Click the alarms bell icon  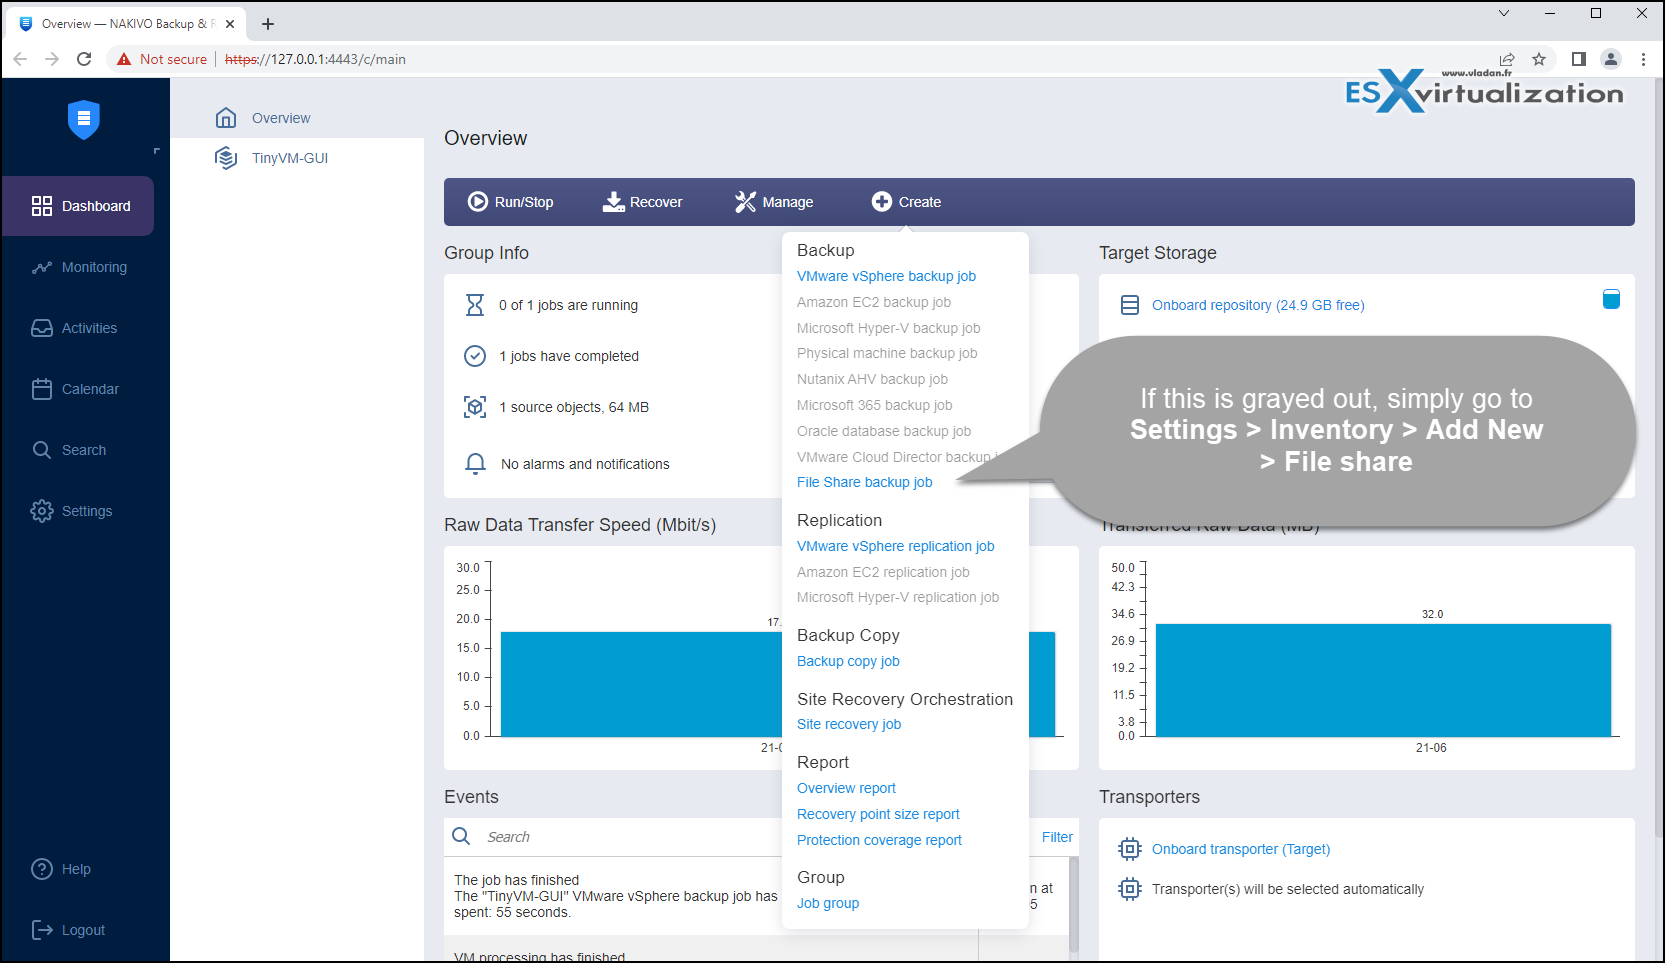476,464
